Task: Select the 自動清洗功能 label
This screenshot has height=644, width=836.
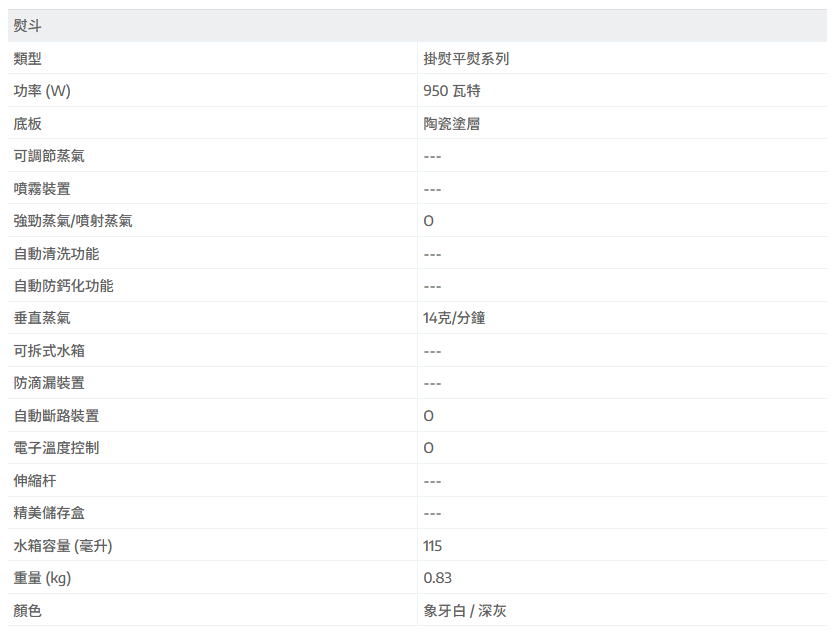Action: coord(56,254)
